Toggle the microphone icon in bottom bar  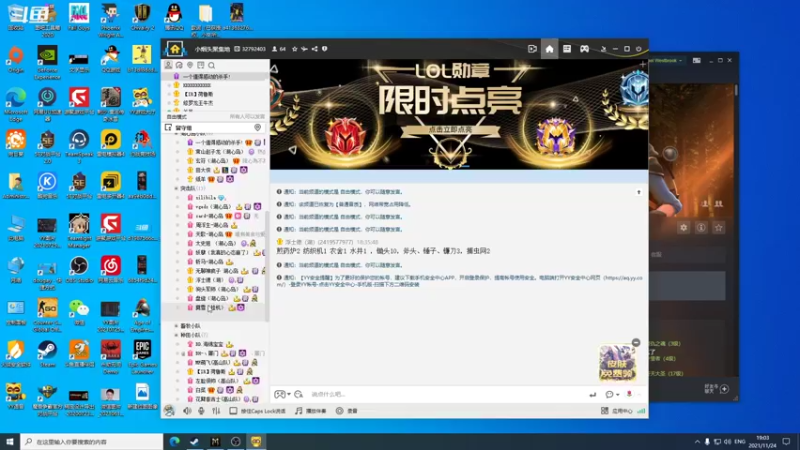coord(202,411)
